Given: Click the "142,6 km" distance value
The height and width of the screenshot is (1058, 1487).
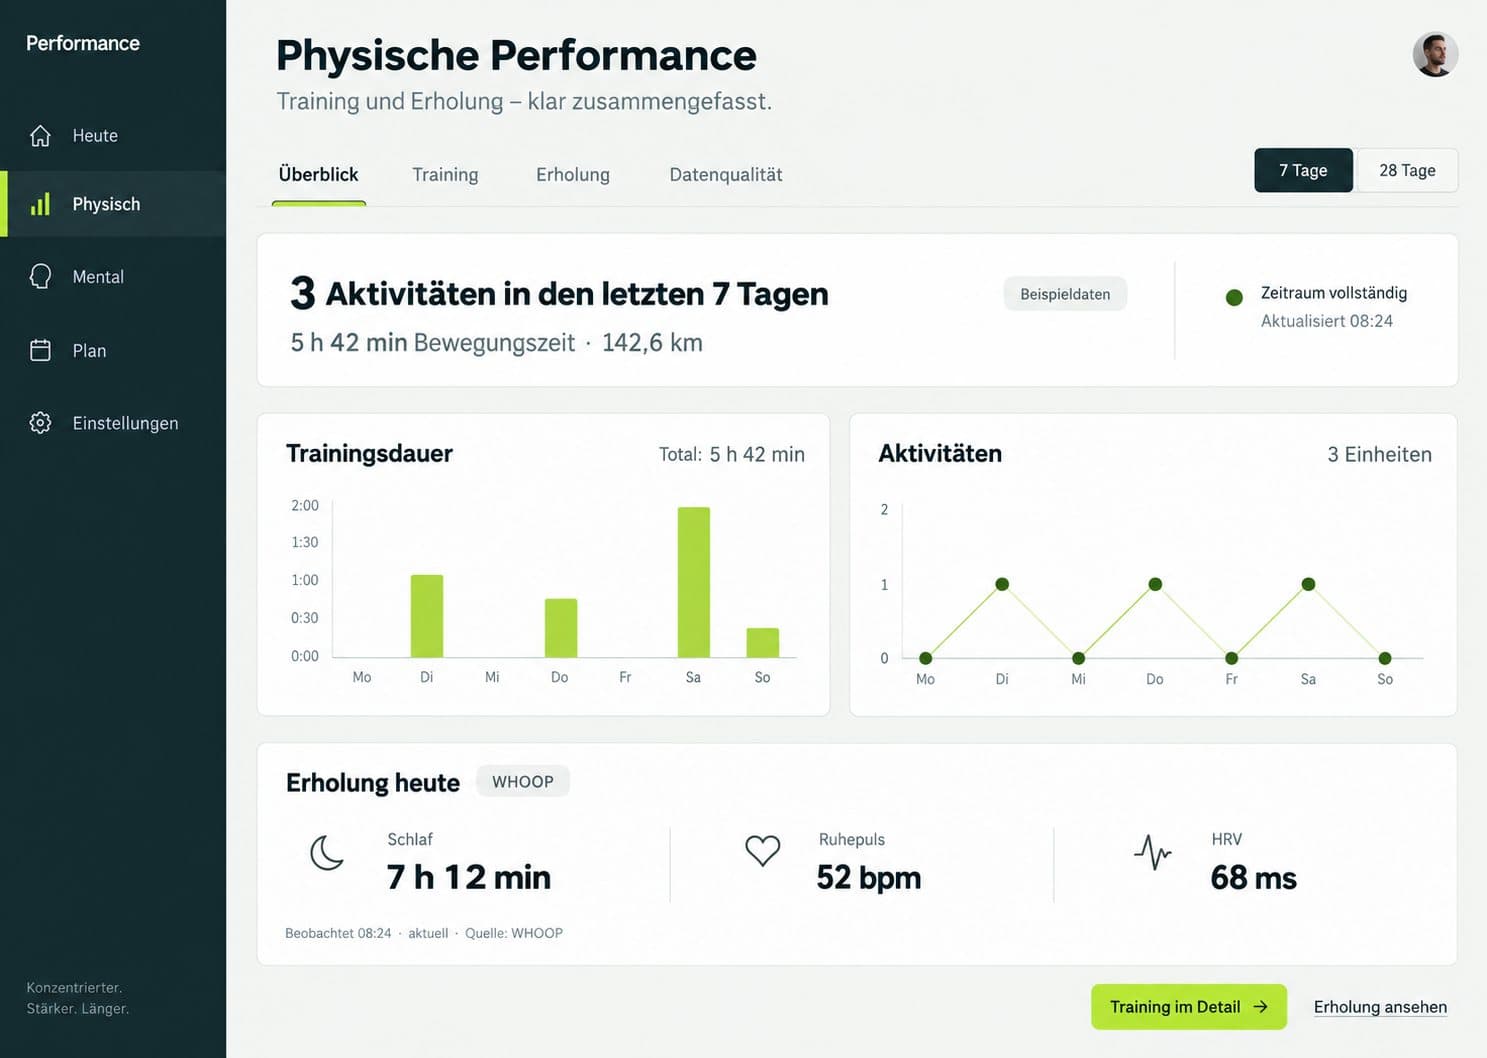Looking at the screenshot, I should 652,343.
